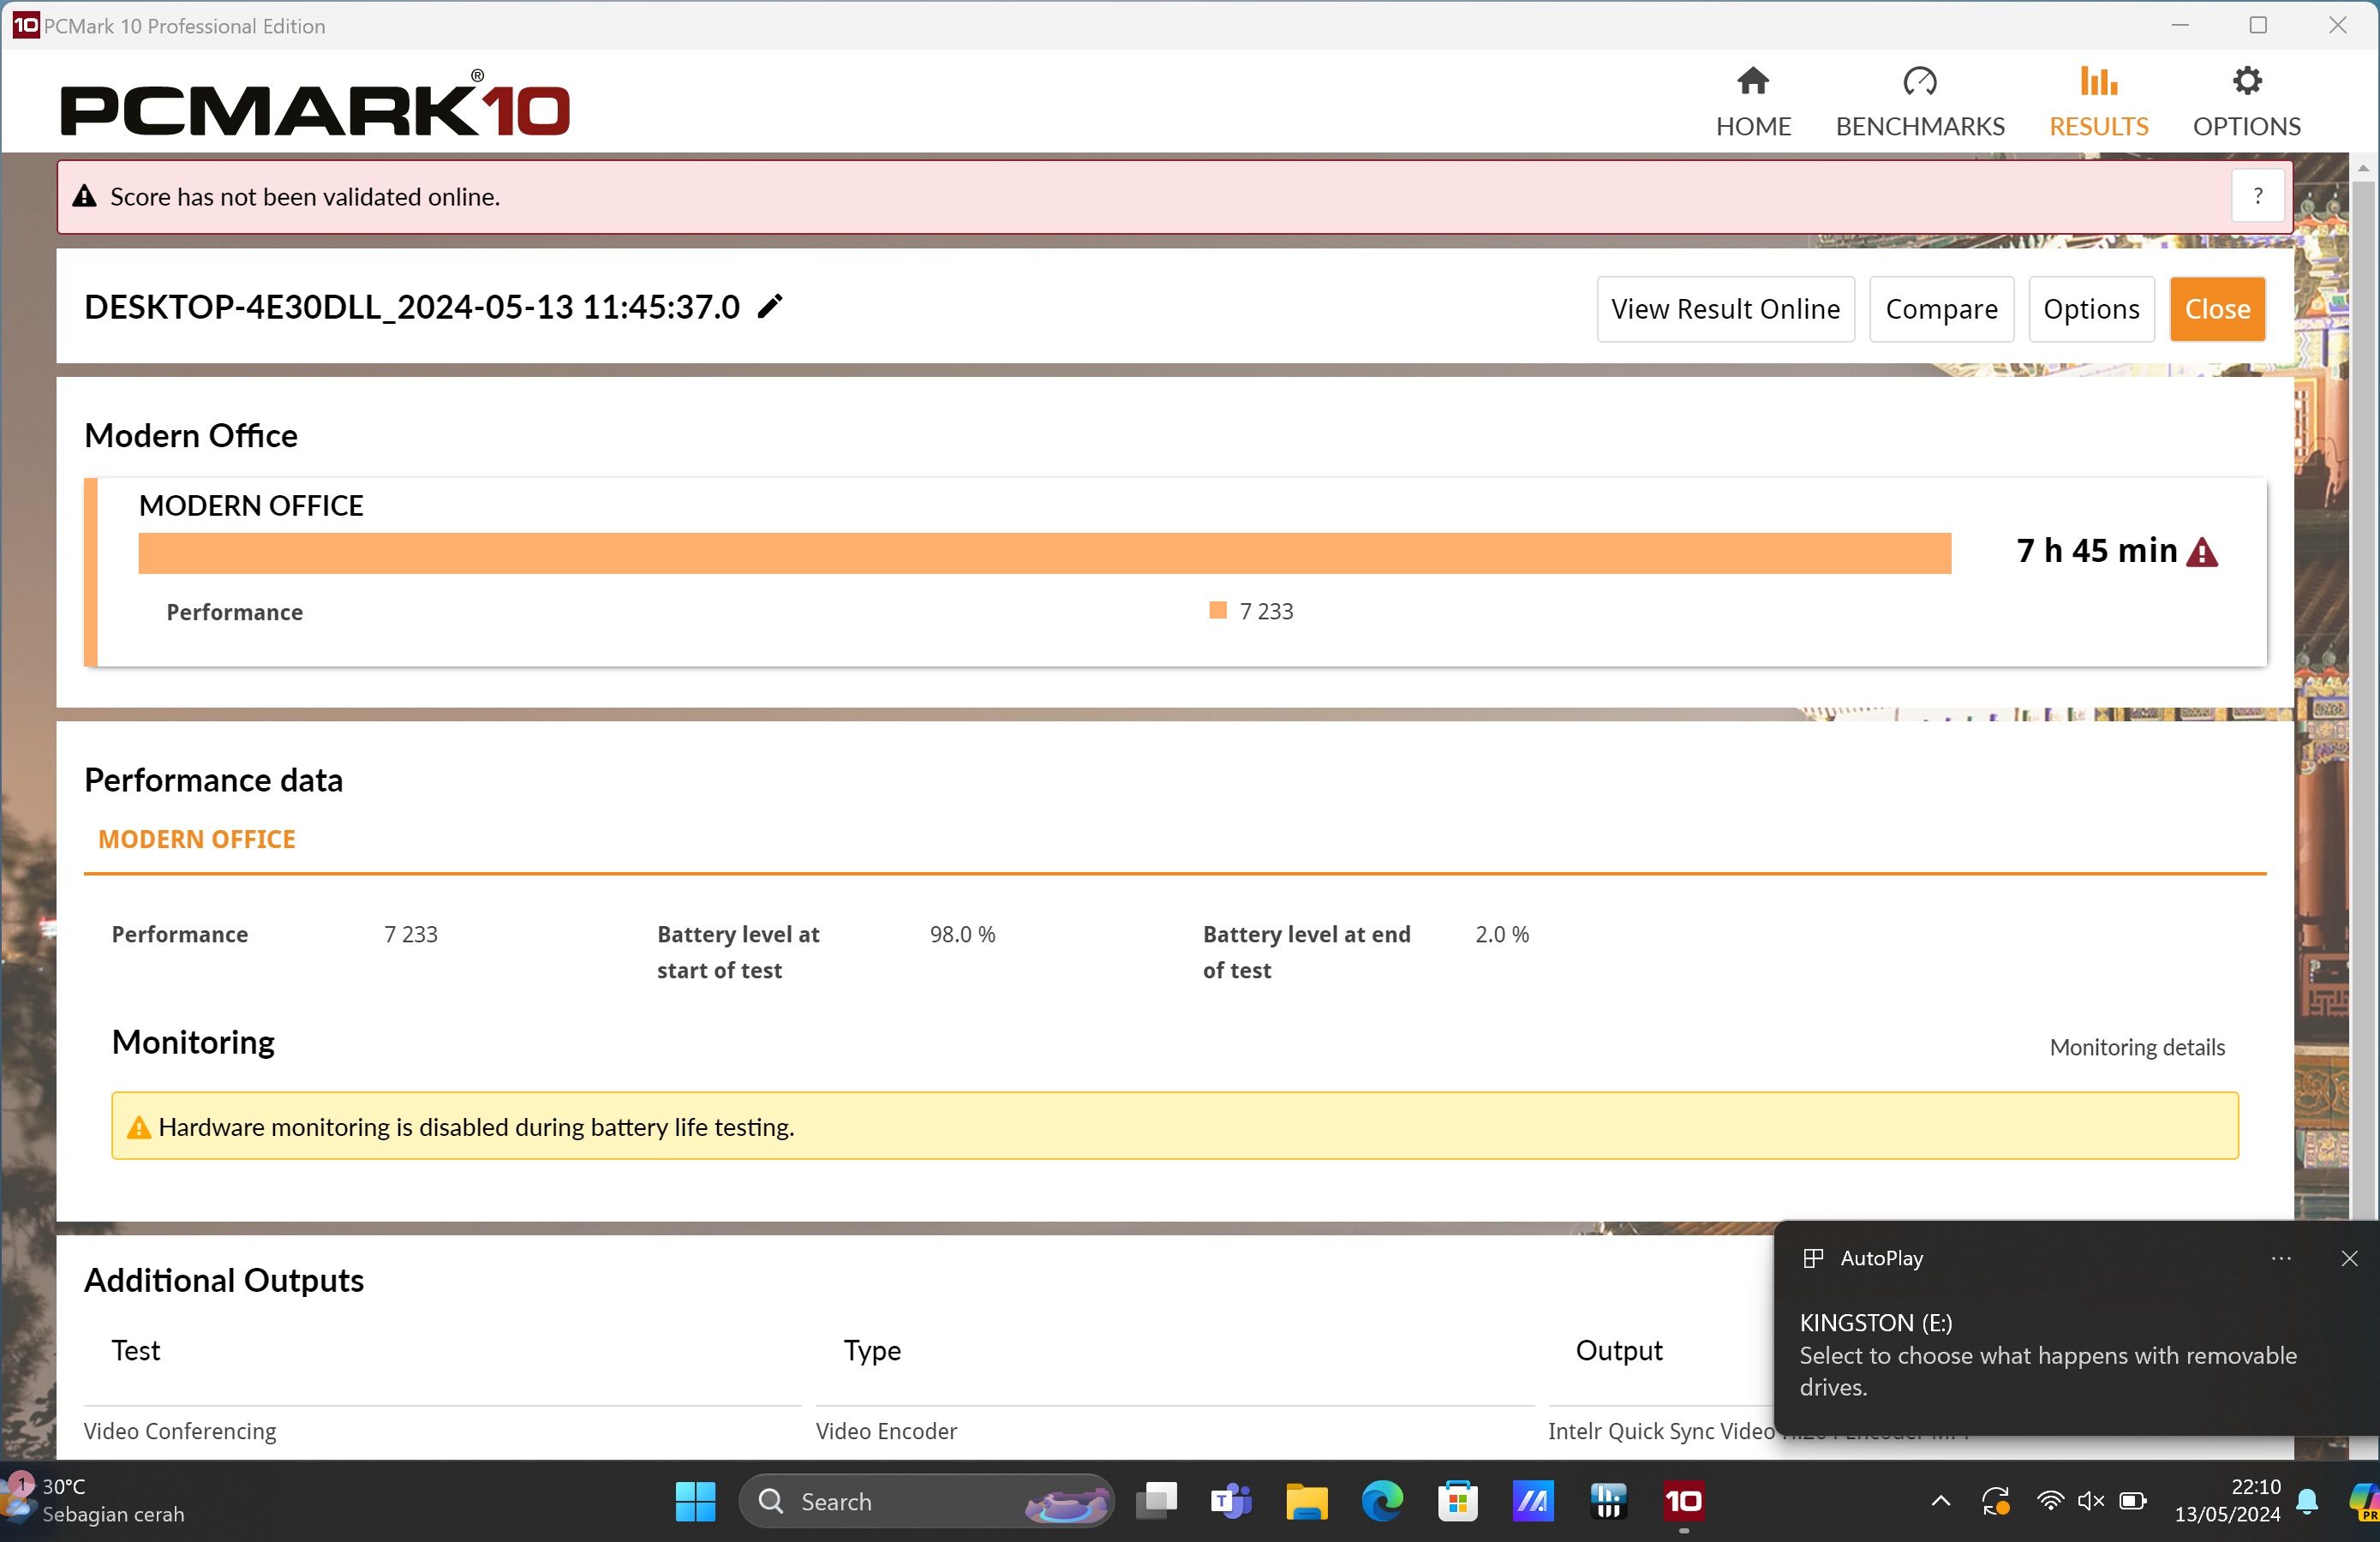Image resolution: width=2380 pixels, height=1542 pixels.
Task: Open File Explorer from the taskbar
Action: pos(1306,1501)
